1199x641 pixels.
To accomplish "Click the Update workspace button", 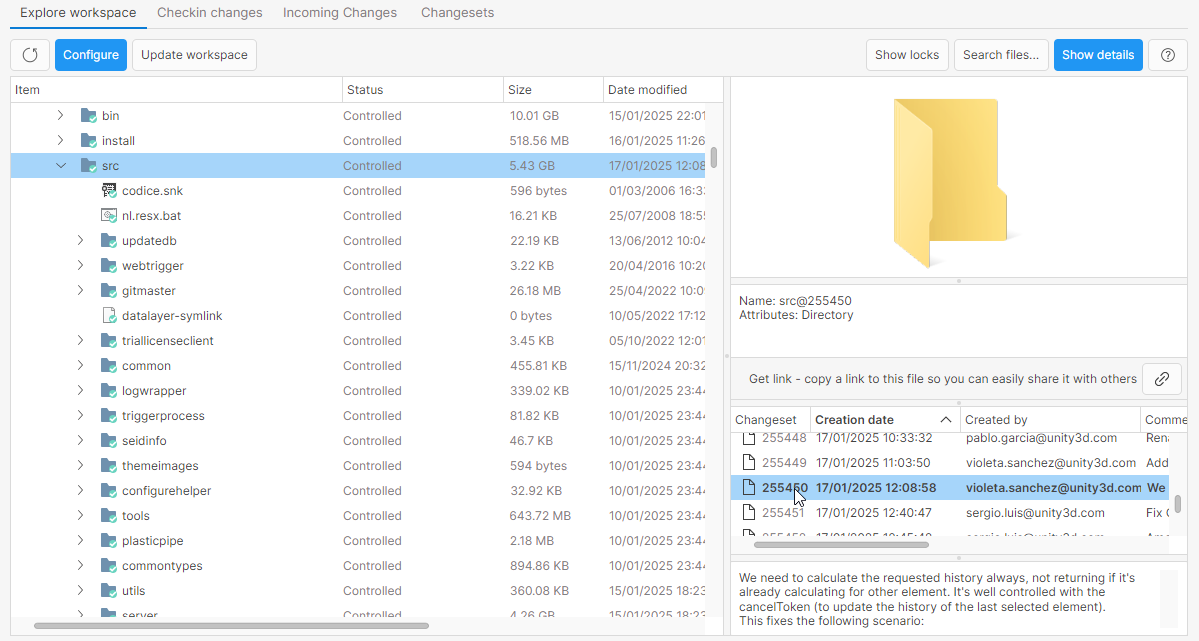I will pyautogui.click(x=194, y=55).
